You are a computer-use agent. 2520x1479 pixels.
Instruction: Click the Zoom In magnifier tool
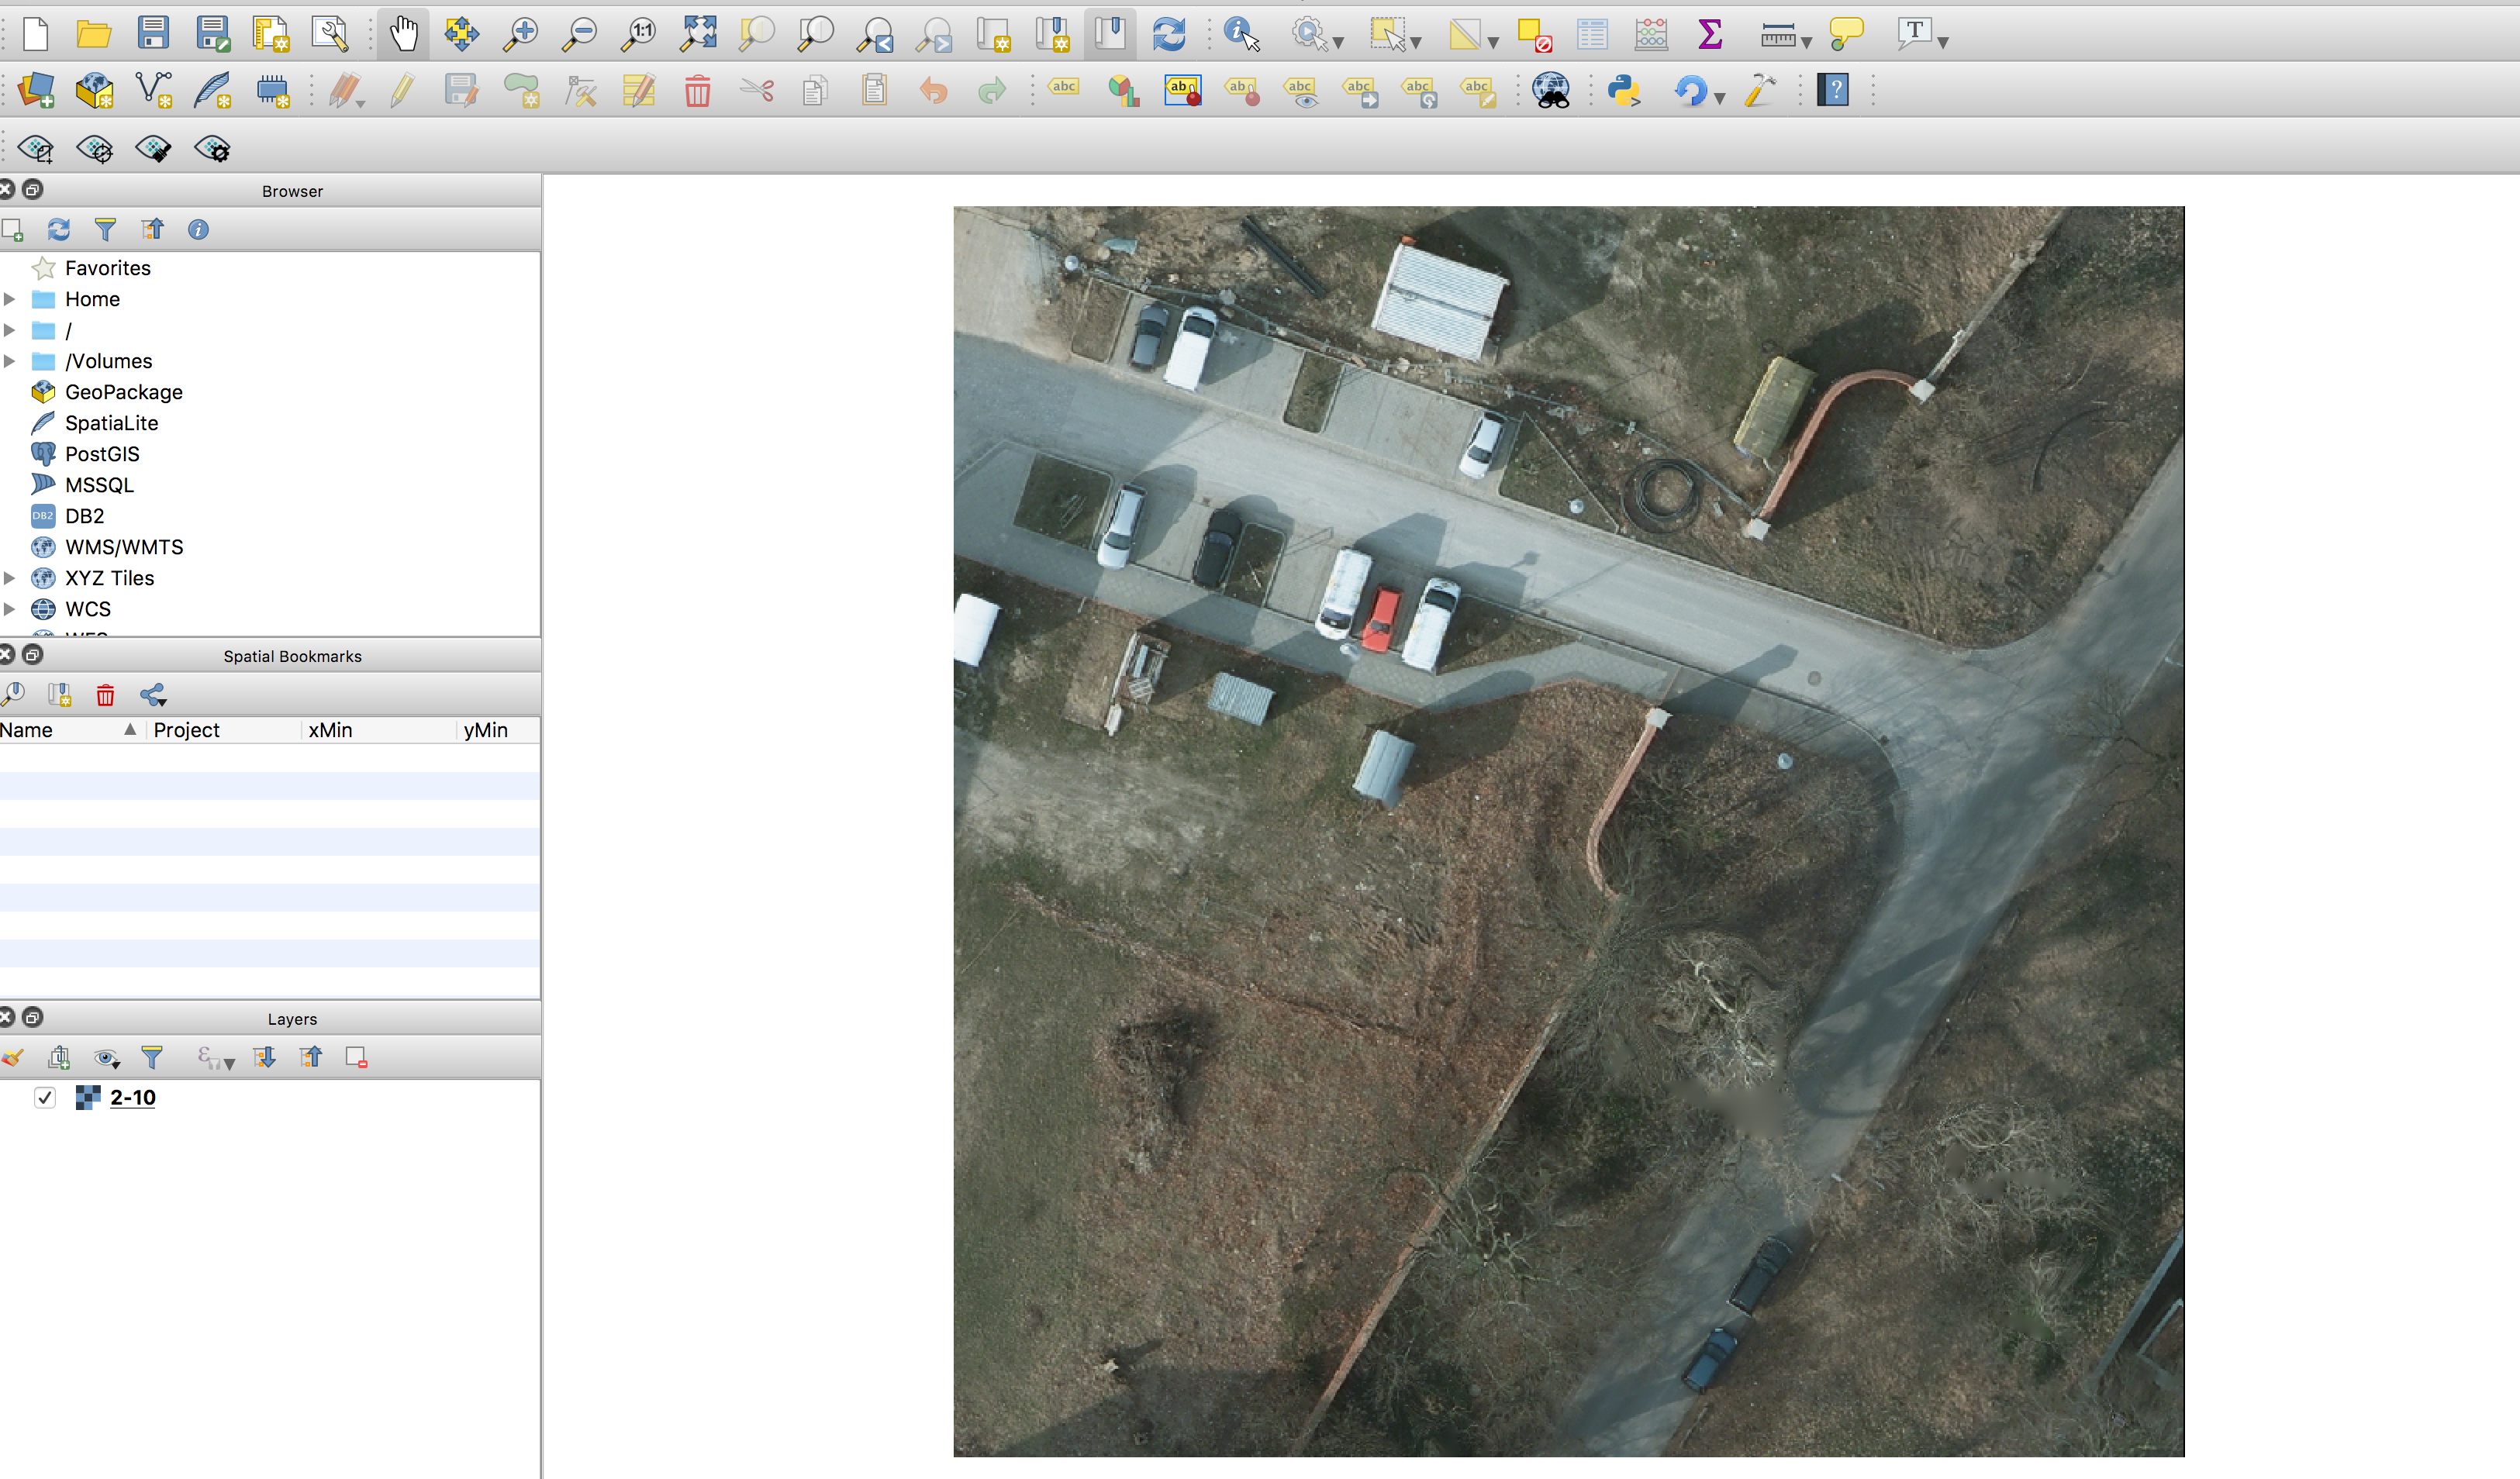coord(521,34)
